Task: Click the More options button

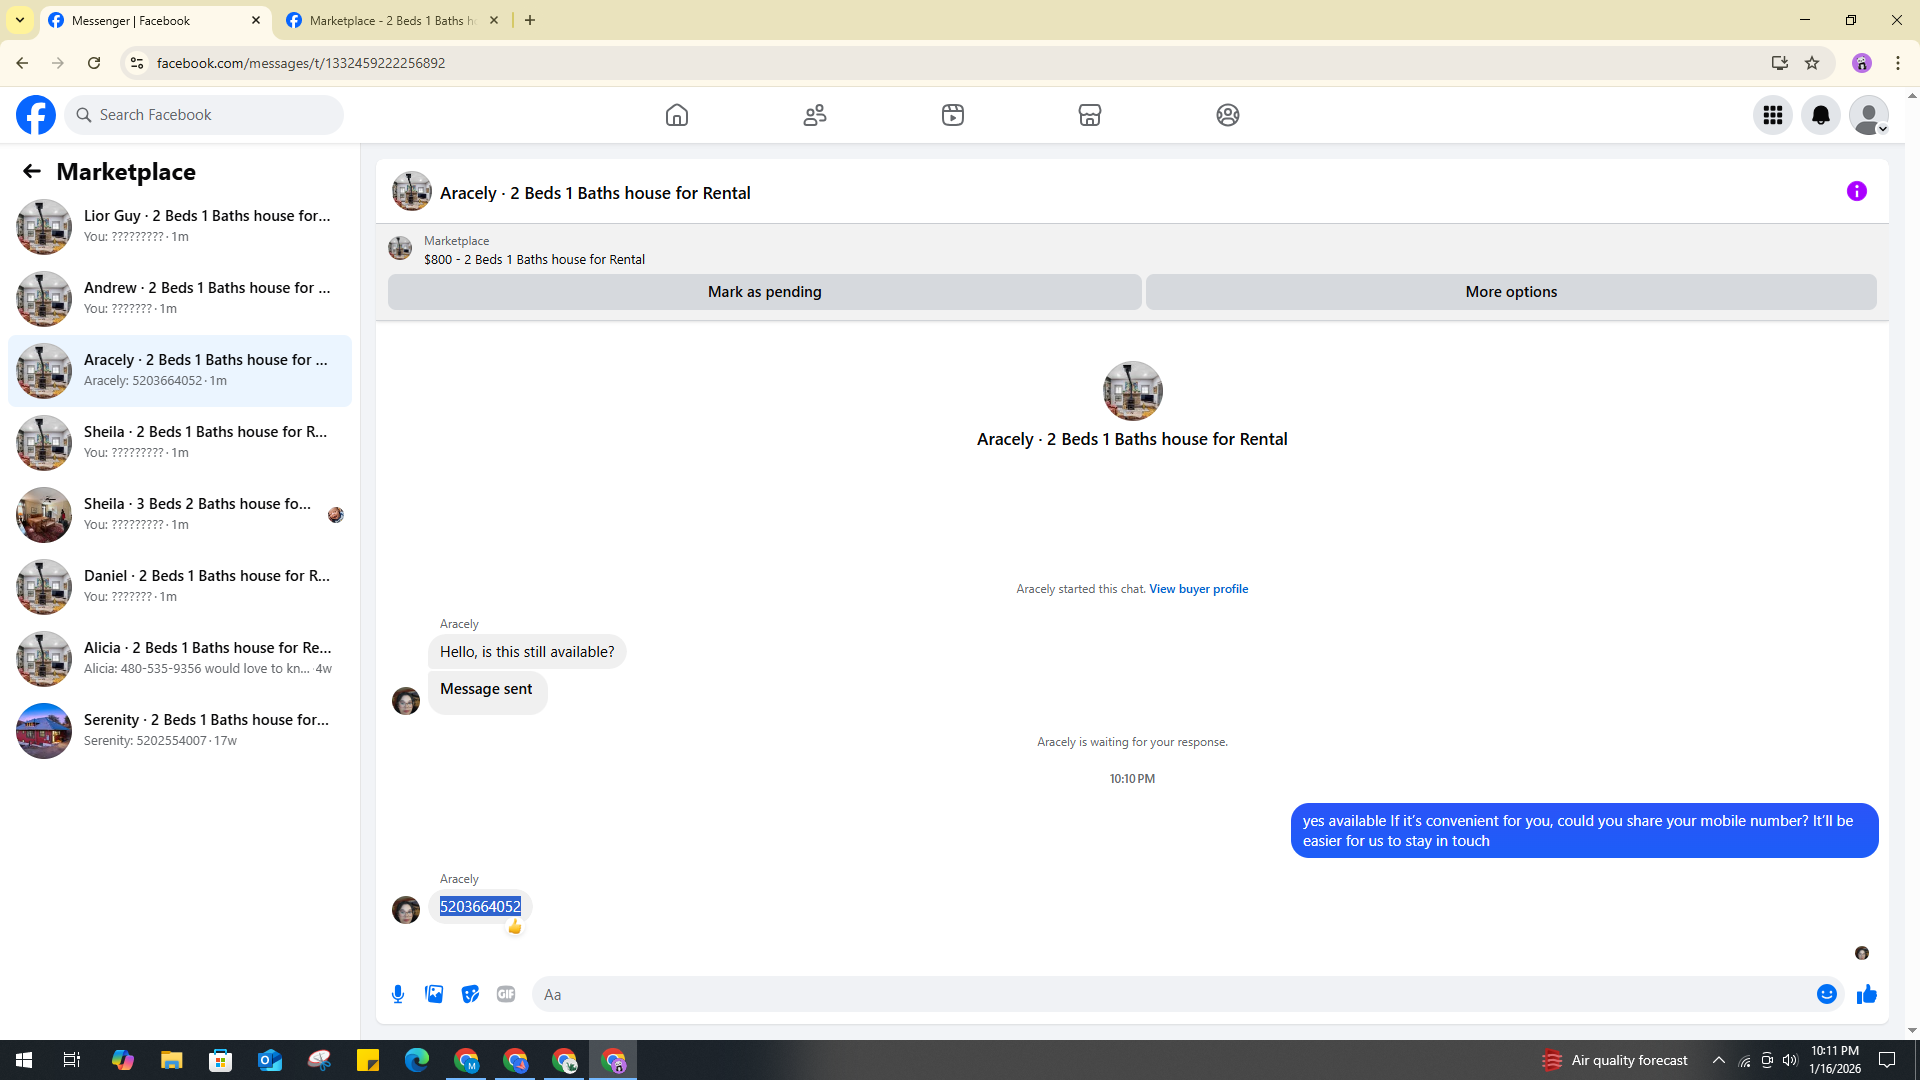Action: pyautogui.click(x=1510, y=292)
